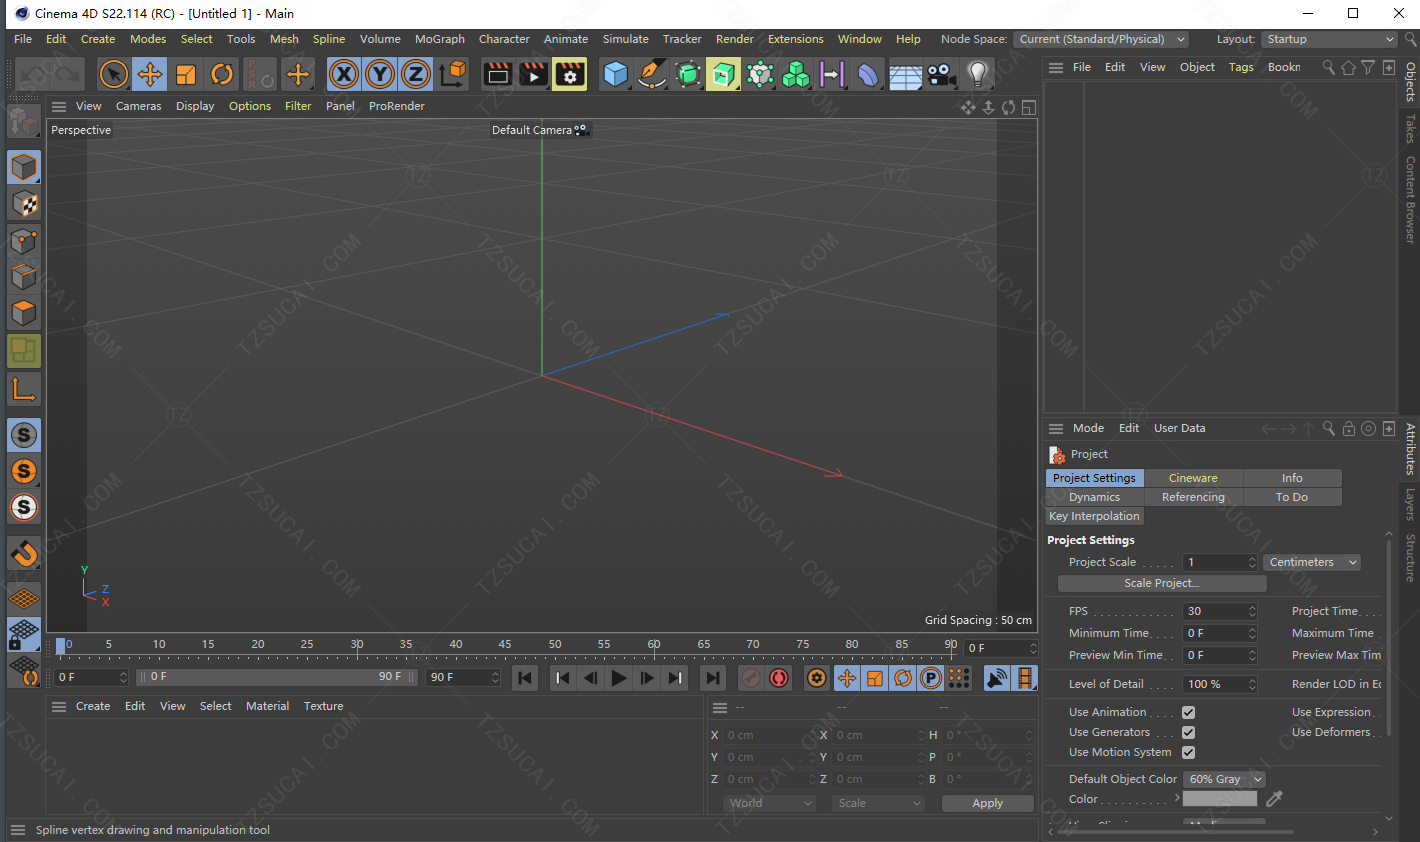Open the Referencing tab

pos(1193,497)
